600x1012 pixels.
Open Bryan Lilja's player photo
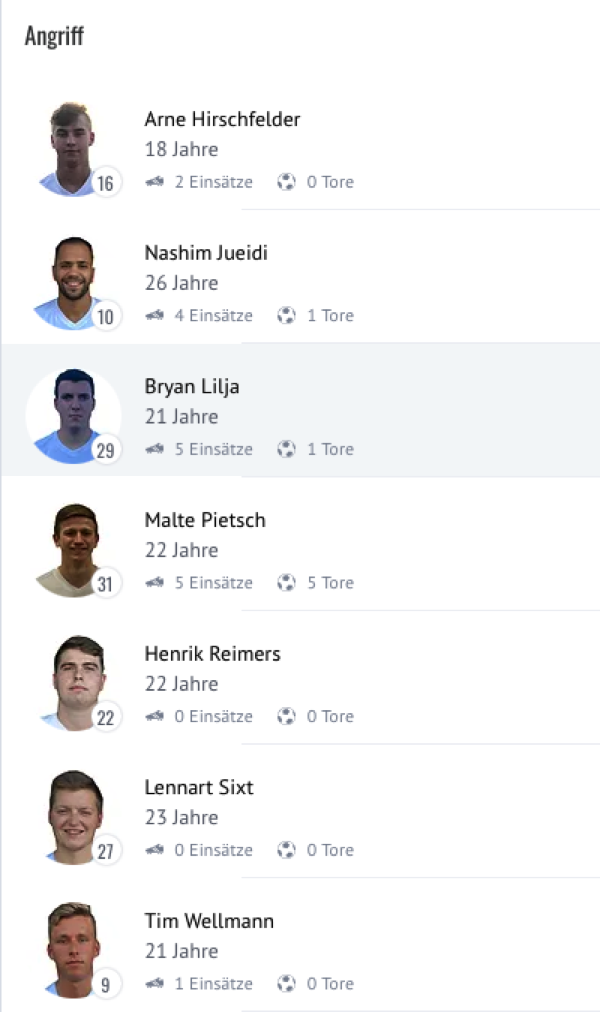pyautogui.click(x=72, y=415)
